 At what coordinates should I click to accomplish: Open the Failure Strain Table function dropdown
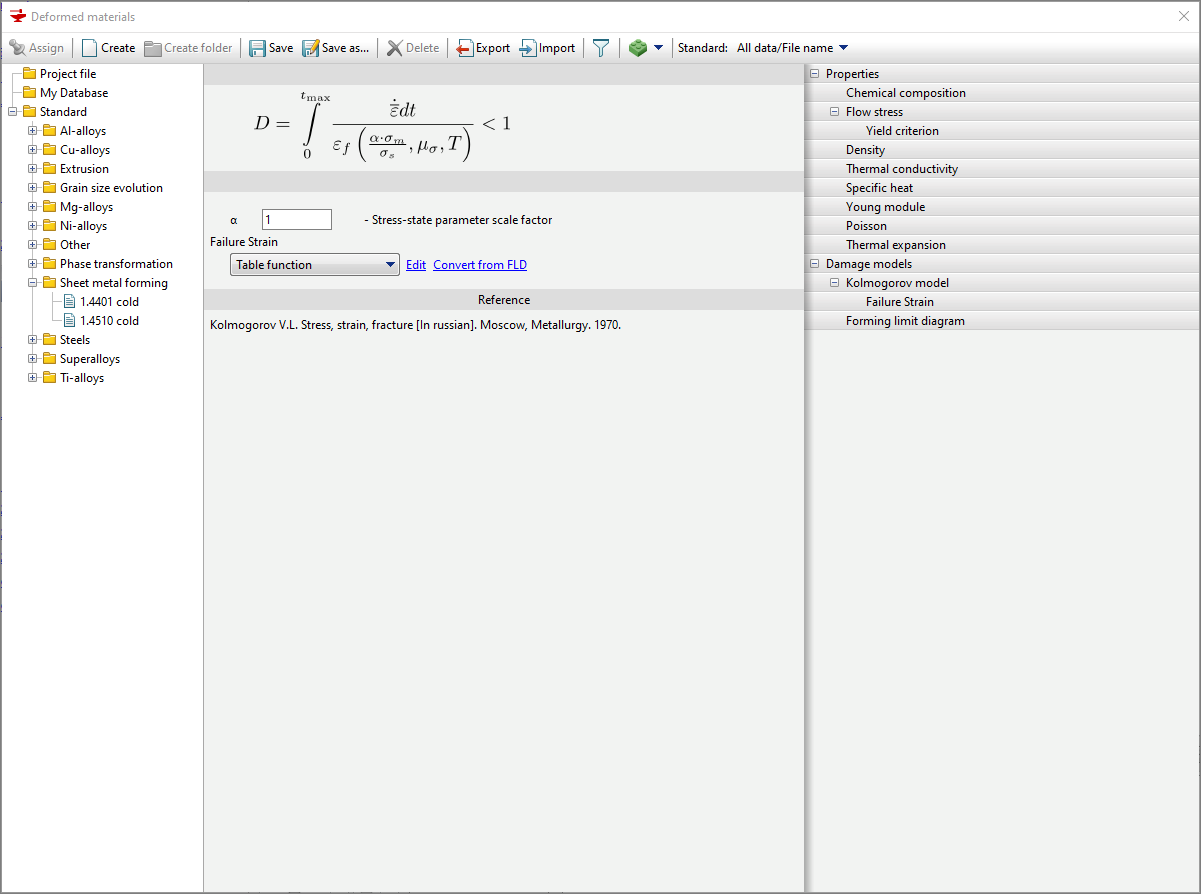click(x=315, y=265)
